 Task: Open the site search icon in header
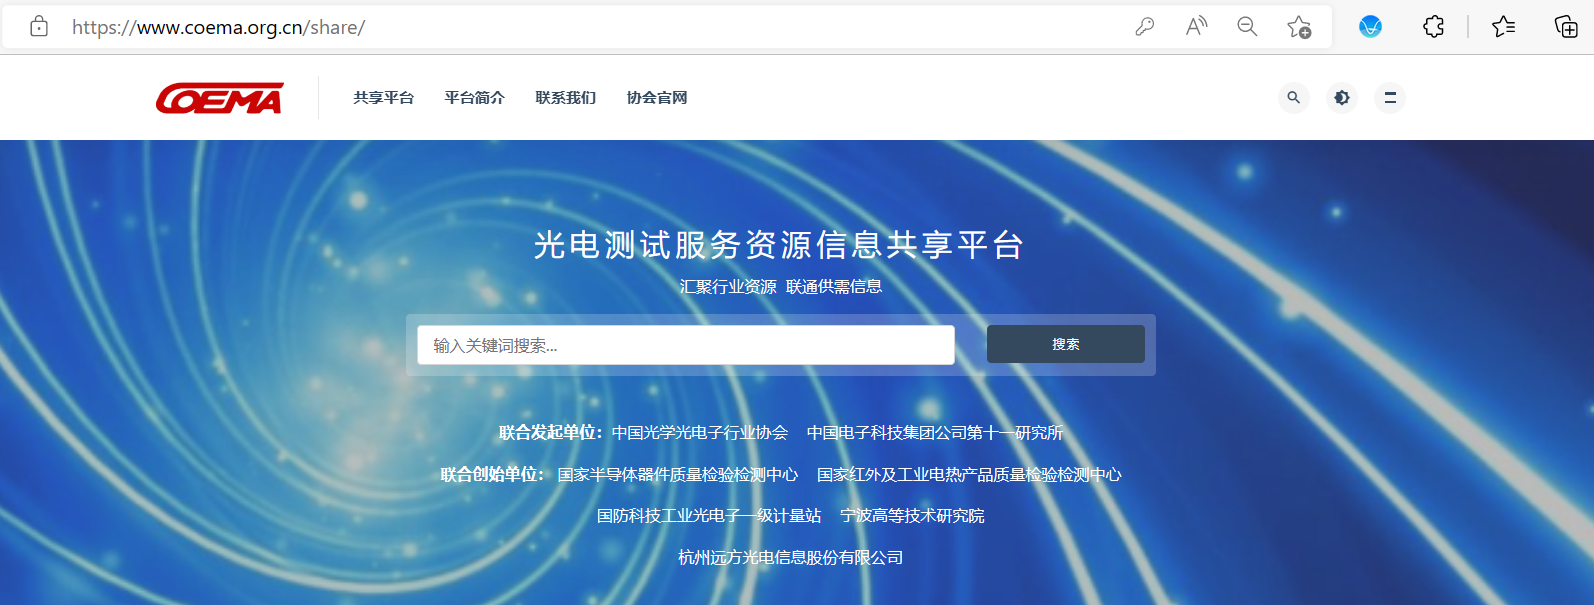1293,98
